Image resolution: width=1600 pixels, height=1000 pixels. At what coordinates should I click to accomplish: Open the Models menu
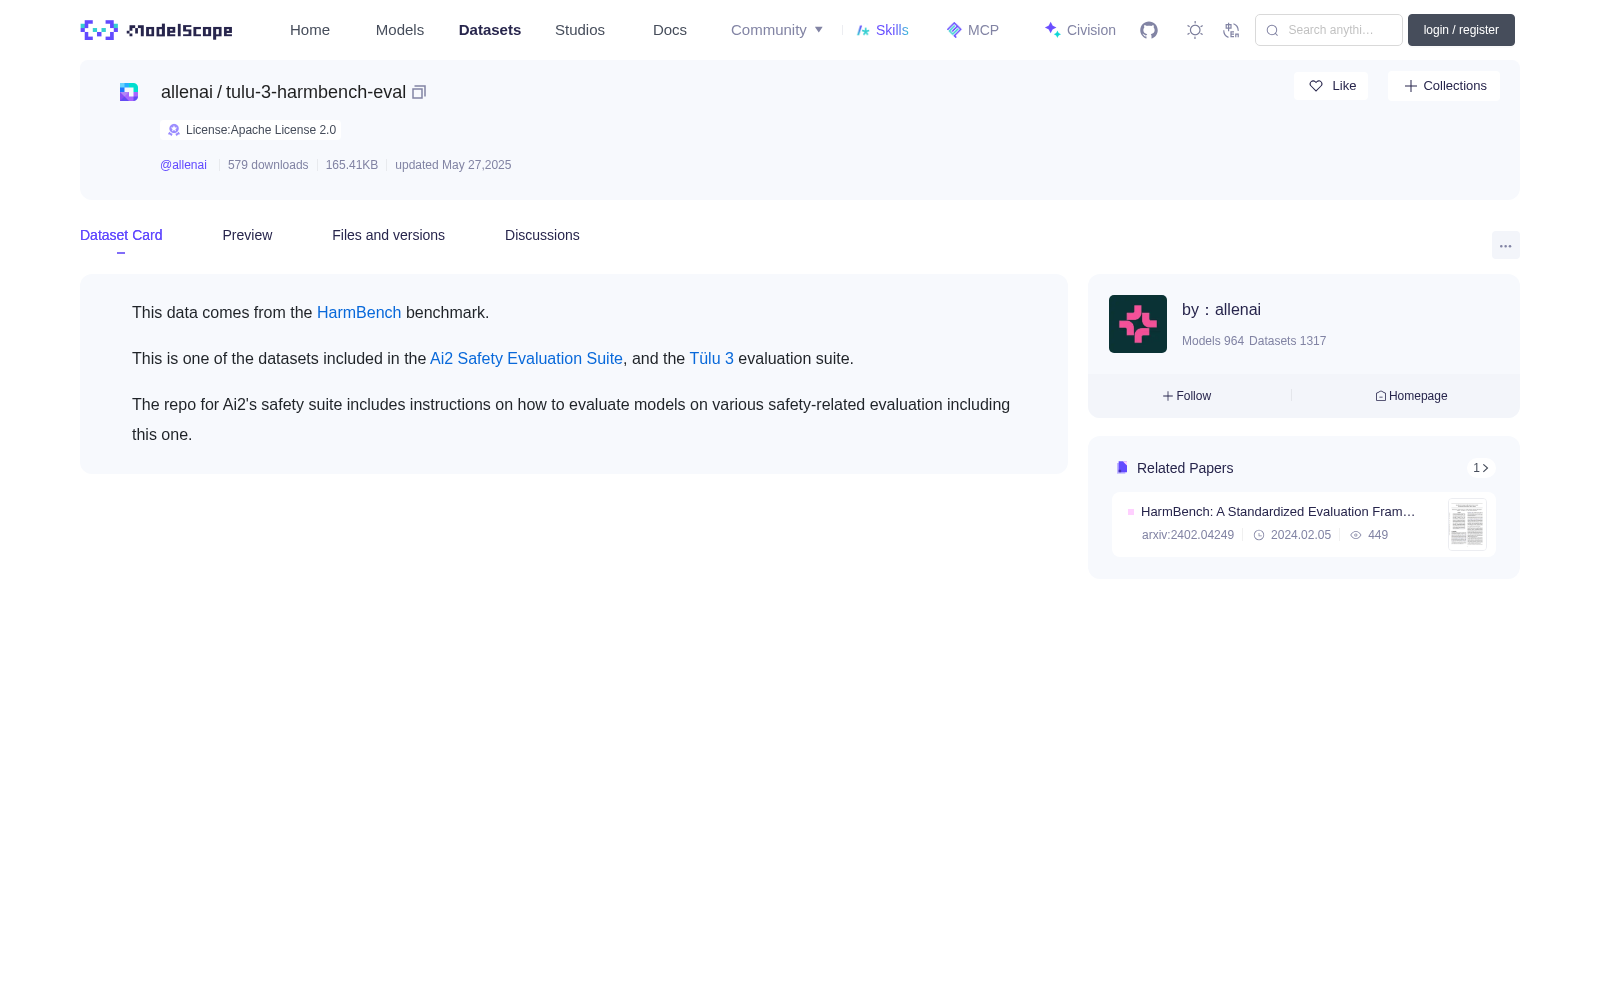pyautogui.click(x=400, y=30)
